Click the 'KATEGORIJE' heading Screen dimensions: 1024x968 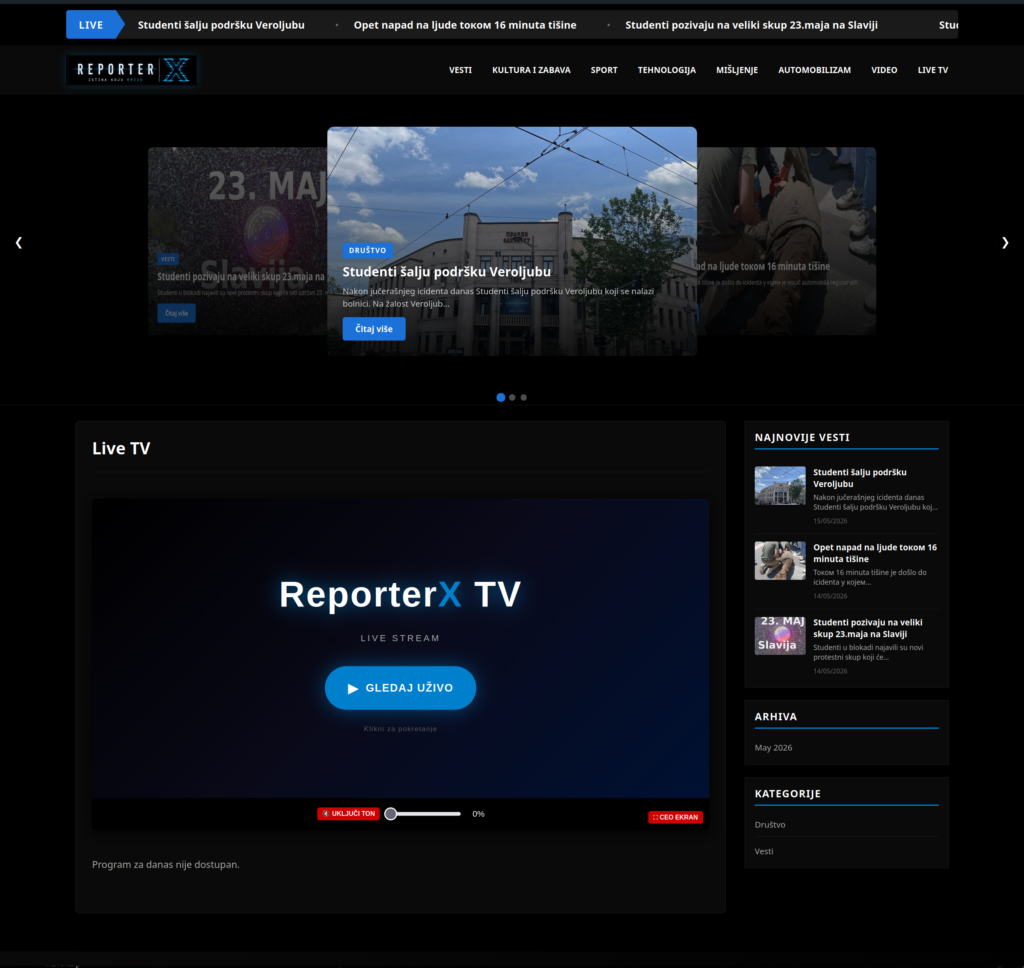(788, 794)
